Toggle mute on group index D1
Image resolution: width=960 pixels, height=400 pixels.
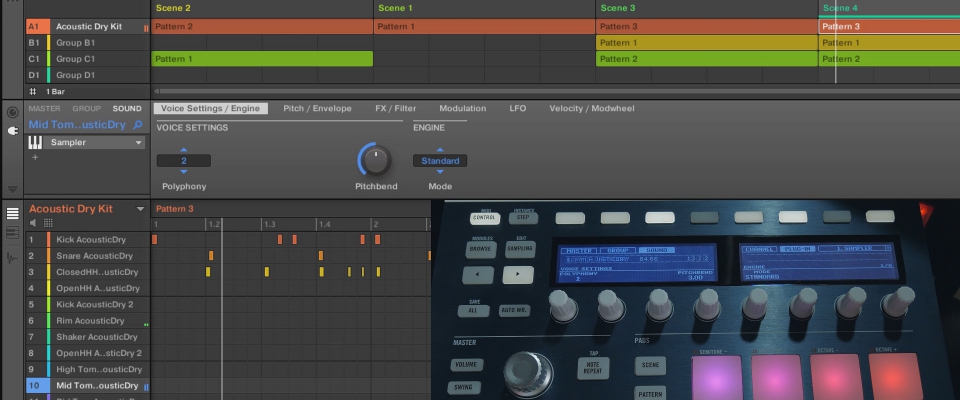pyautogui.click(x=34, y=75)
